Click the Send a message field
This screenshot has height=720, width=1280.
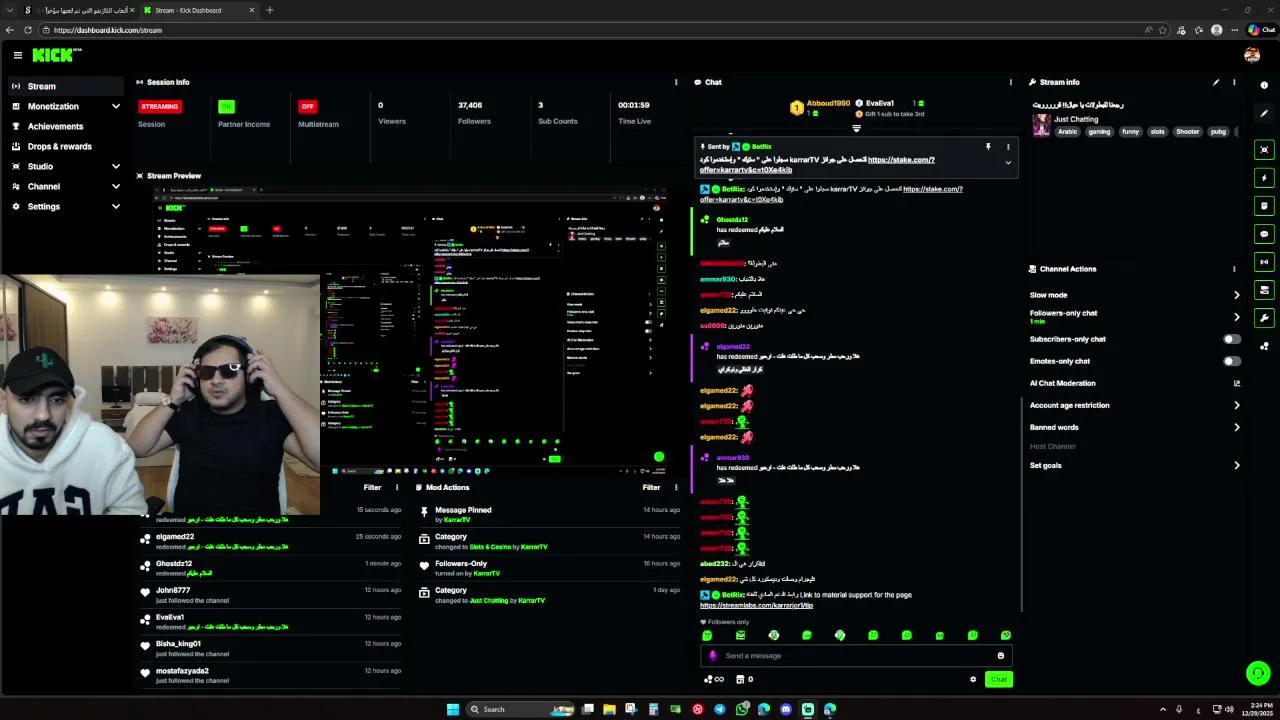[x=856, y=656]
